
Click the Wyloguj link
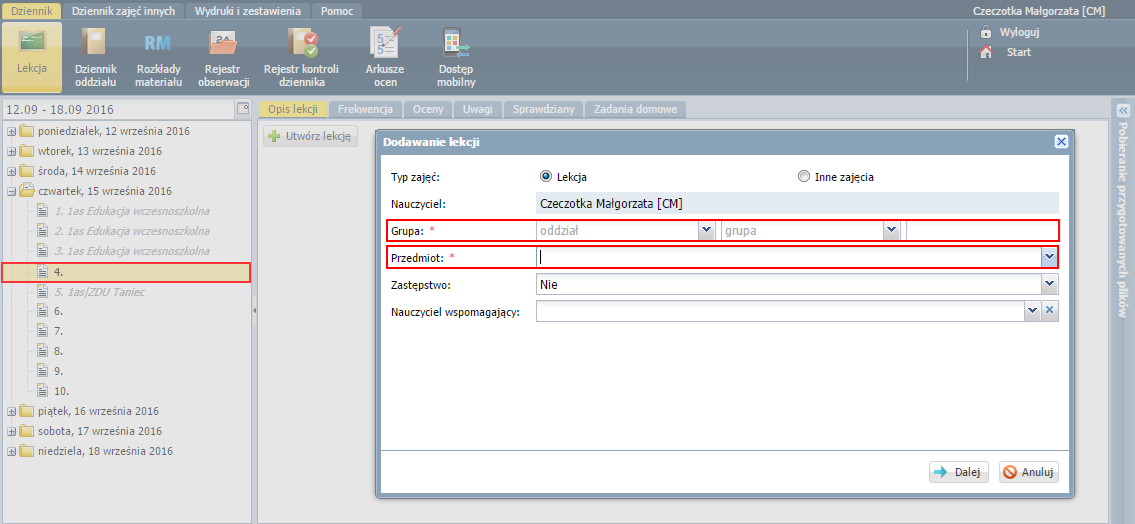pos(1019,33)
